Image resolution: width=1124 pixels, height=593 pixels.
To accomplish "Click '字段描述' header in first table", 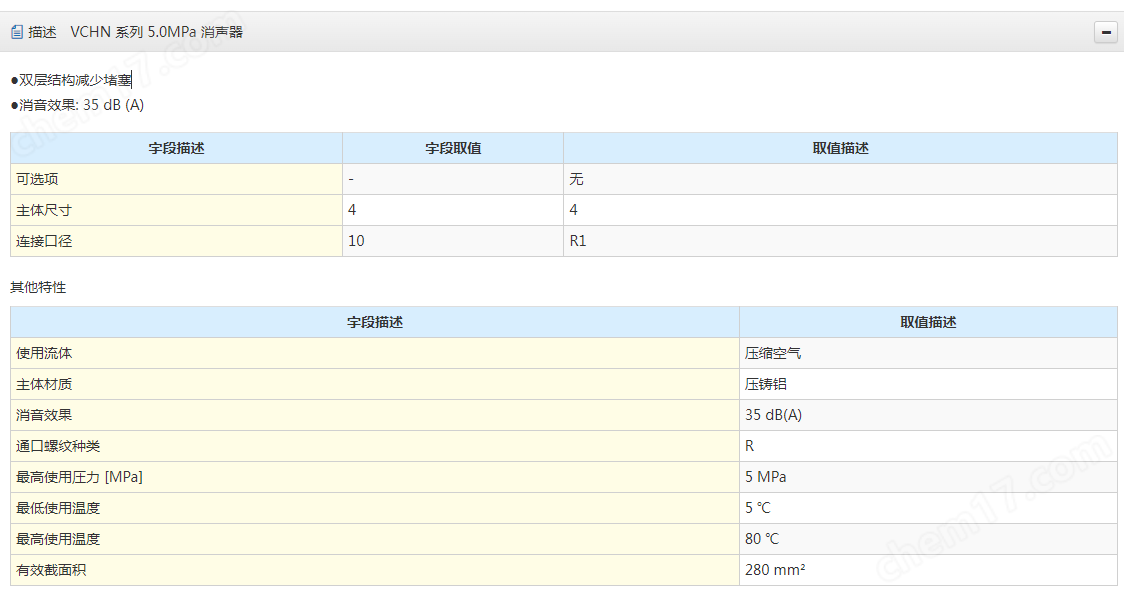I will [176, 148].
